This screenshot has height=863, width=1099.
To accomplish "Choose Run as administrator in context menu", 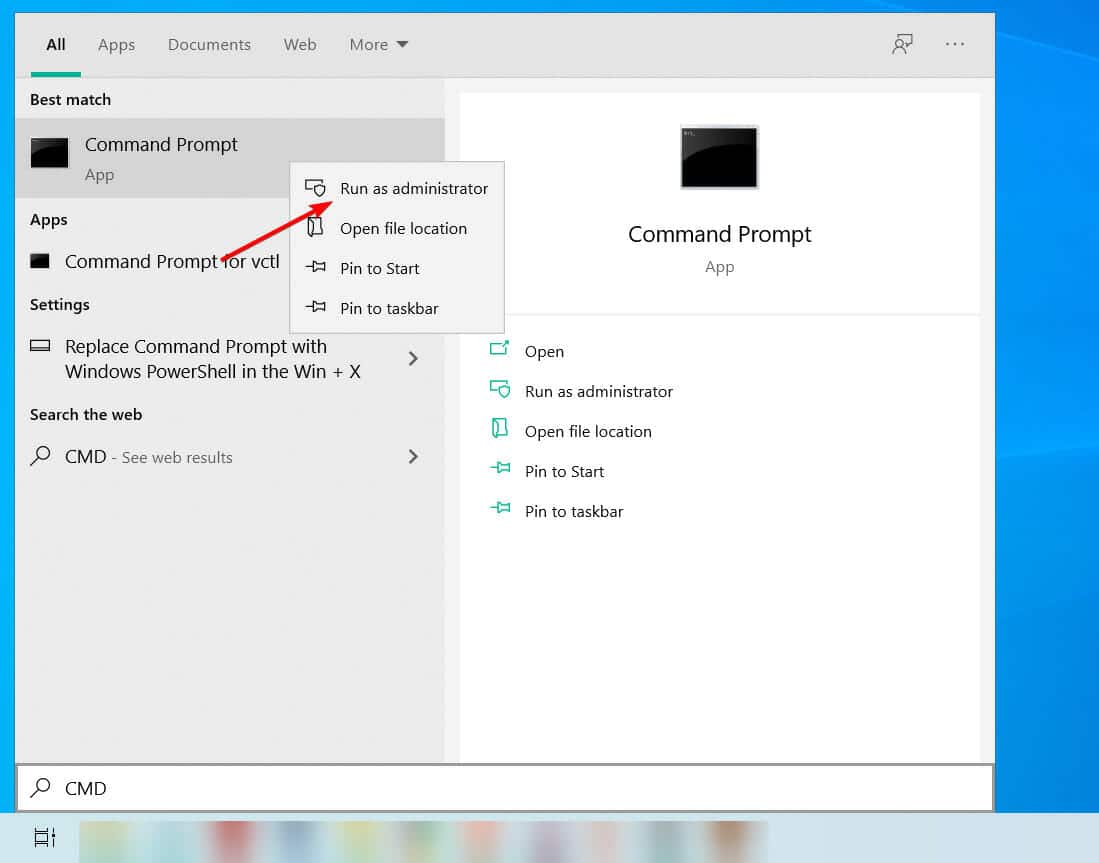I will coord(397,189).
